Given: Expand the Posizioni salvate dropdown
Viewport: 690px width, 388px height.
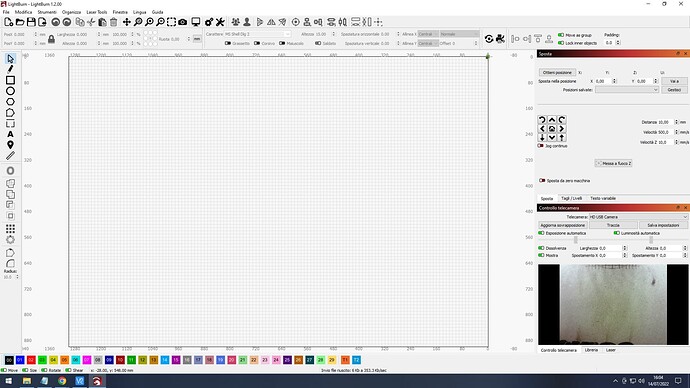Looking at the screenshot, I should click(x=627, y=90).
